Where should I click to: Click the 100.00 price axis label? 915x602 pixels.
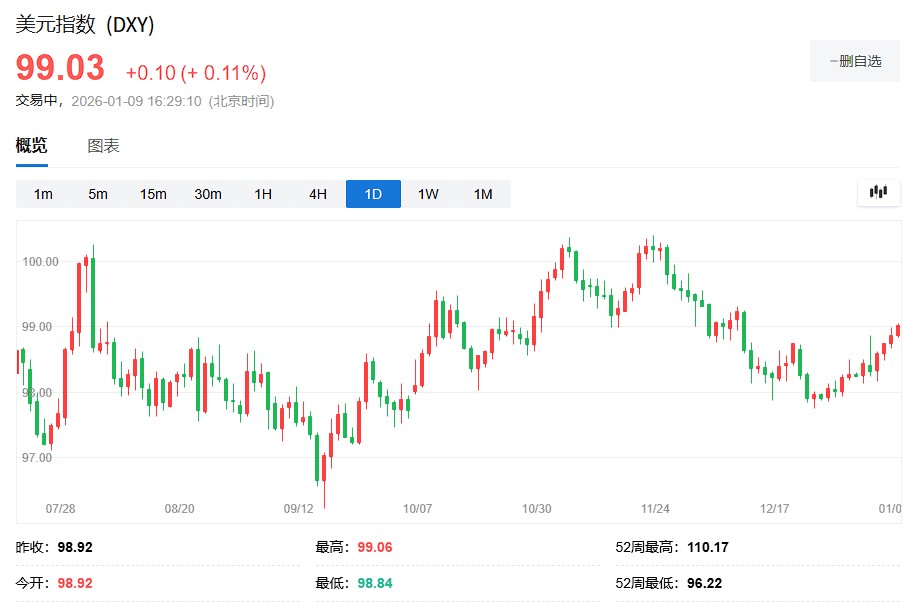(x=40, y=262)
